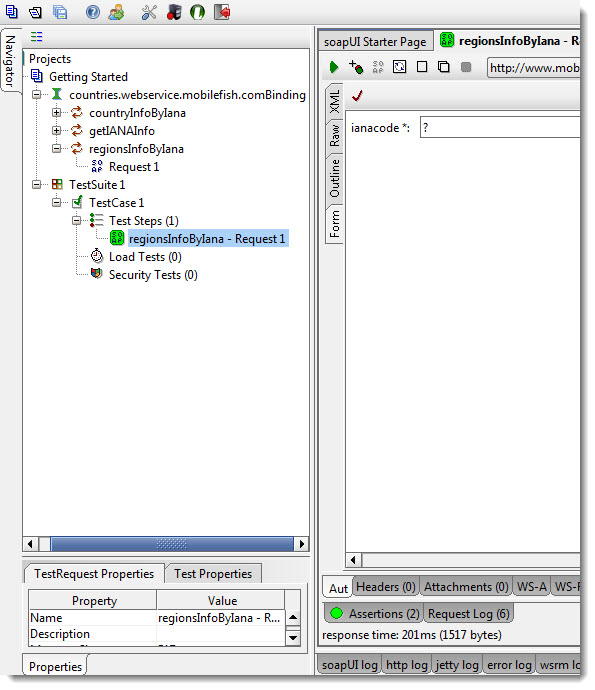The image size is (595, 690).
Task: Click the red validate checkmark icon
Action: [357, 95]
